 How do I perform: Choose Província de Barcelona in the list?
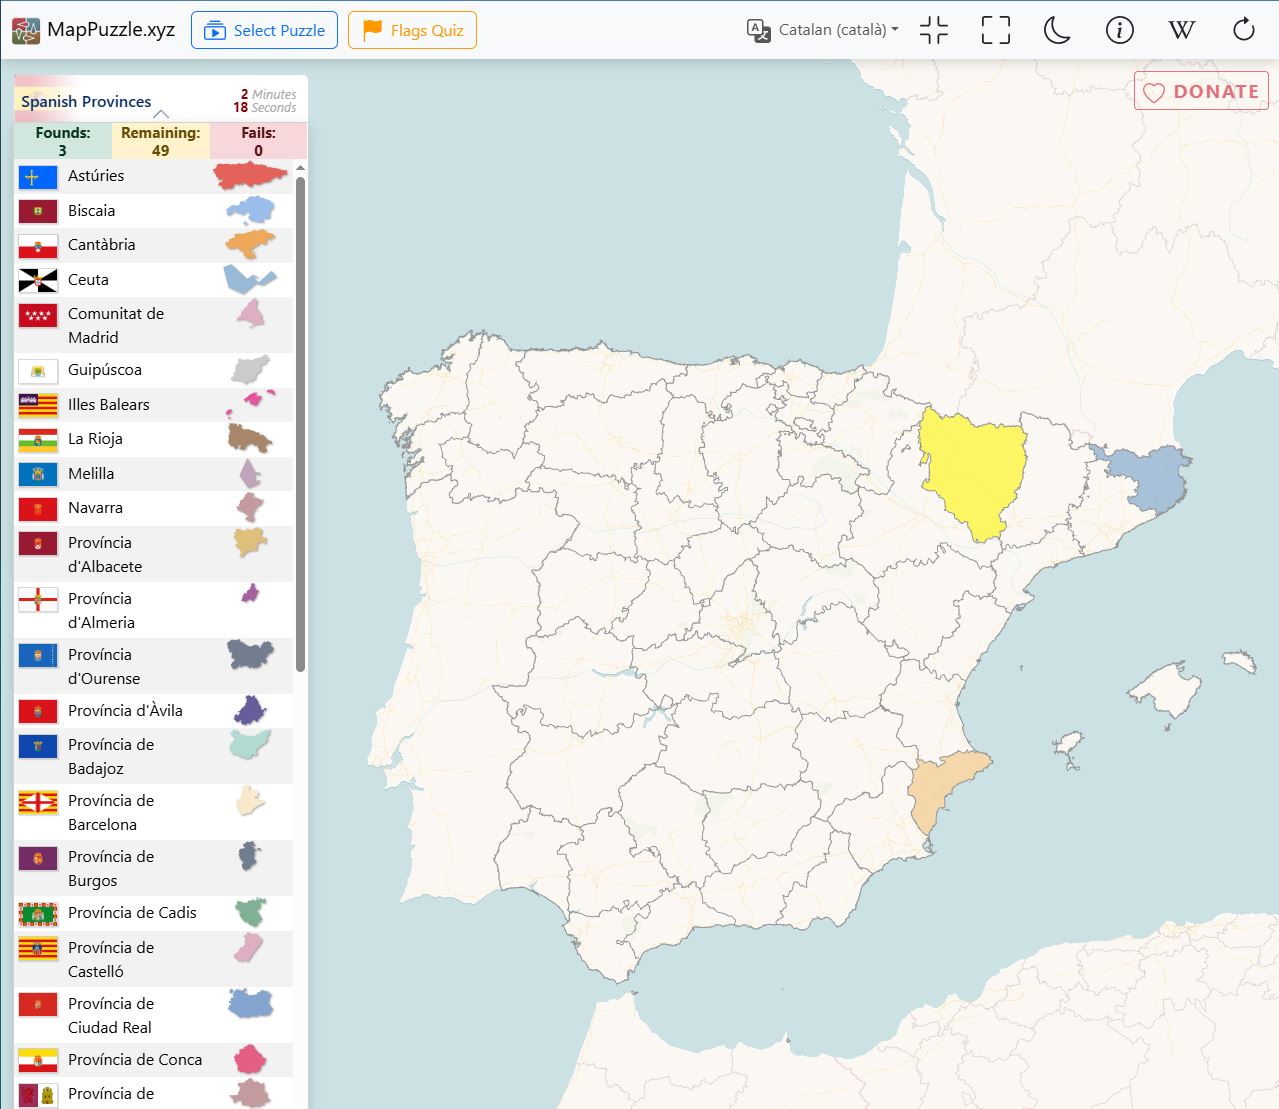pyautogui.click(x=110, y=812)
